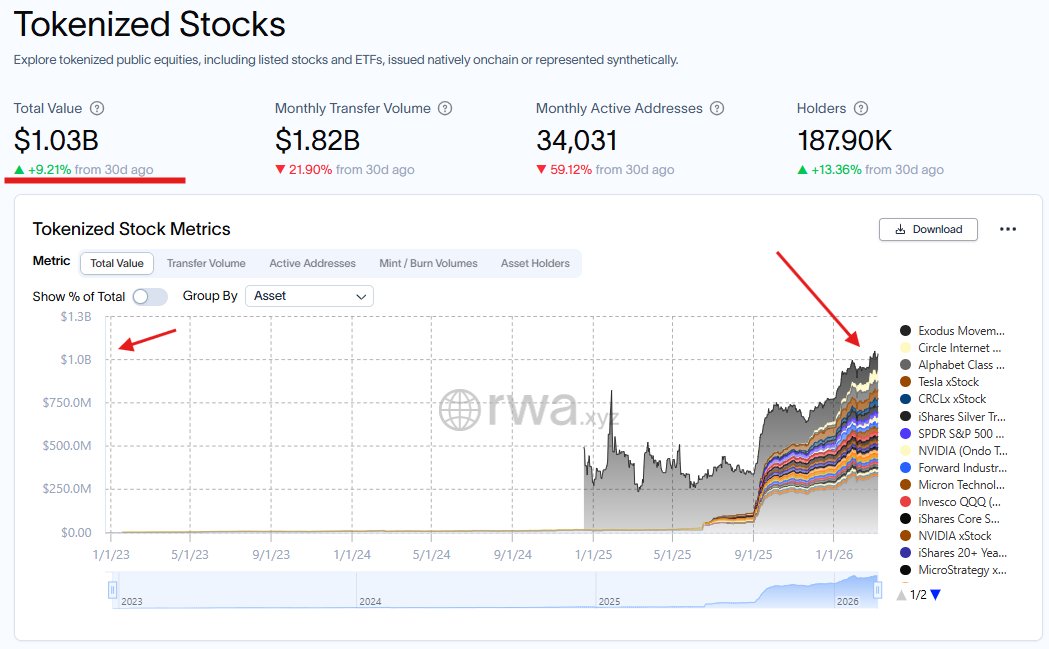Click the Monthly Active Addresses help icon
The image size is (1049, 649).
717,108
